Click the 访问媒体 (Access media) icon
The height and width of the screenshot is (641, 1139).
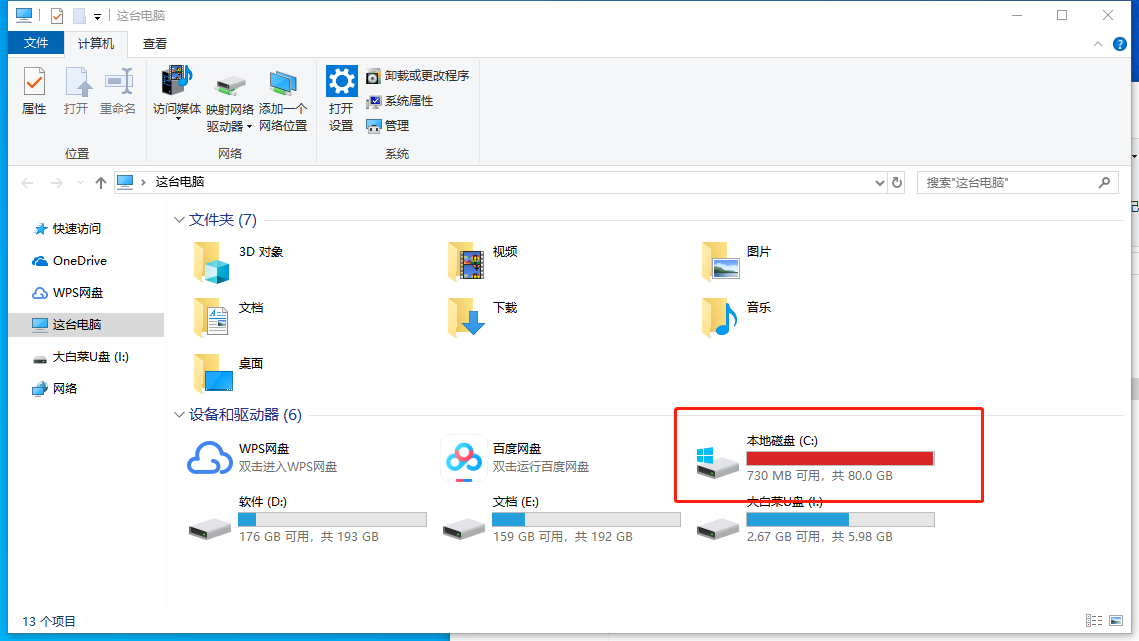tap(177, 92)
